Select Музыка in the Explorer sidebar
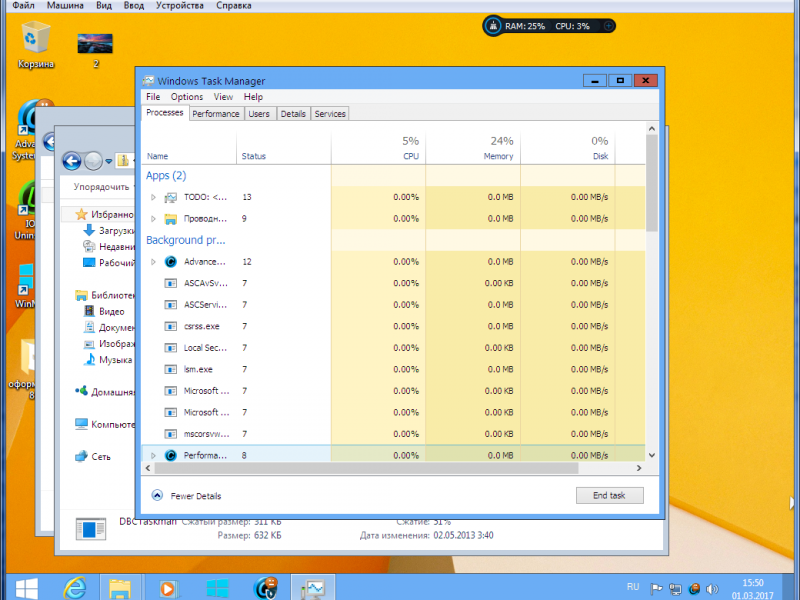Image resolution: width=800 pixels, height=600 pixels. 115,360
